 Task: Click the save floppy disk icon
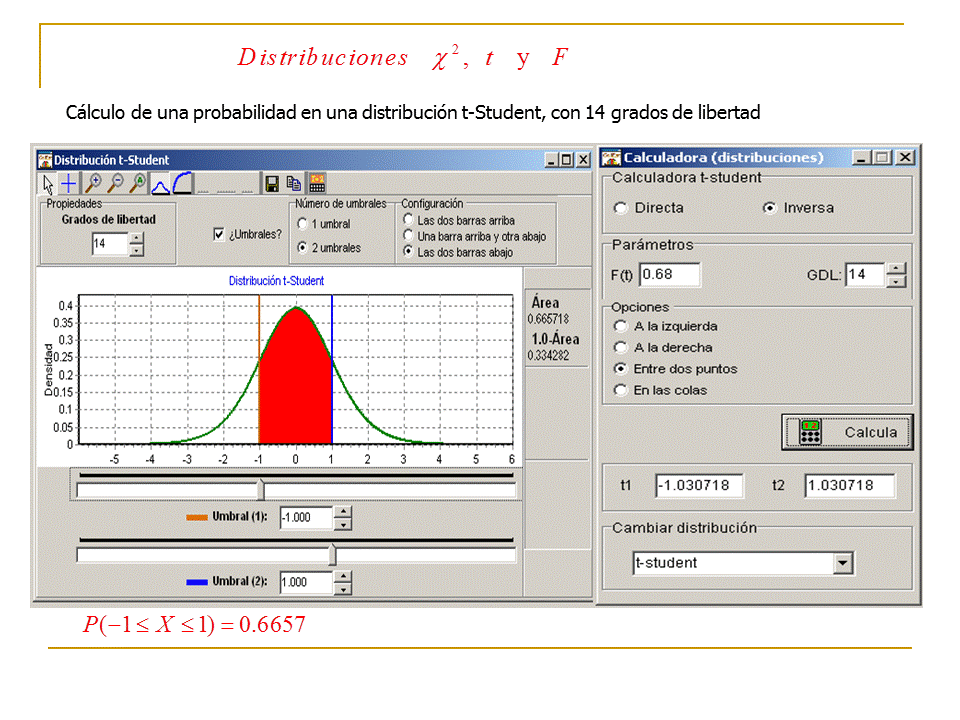pos(271,183)
